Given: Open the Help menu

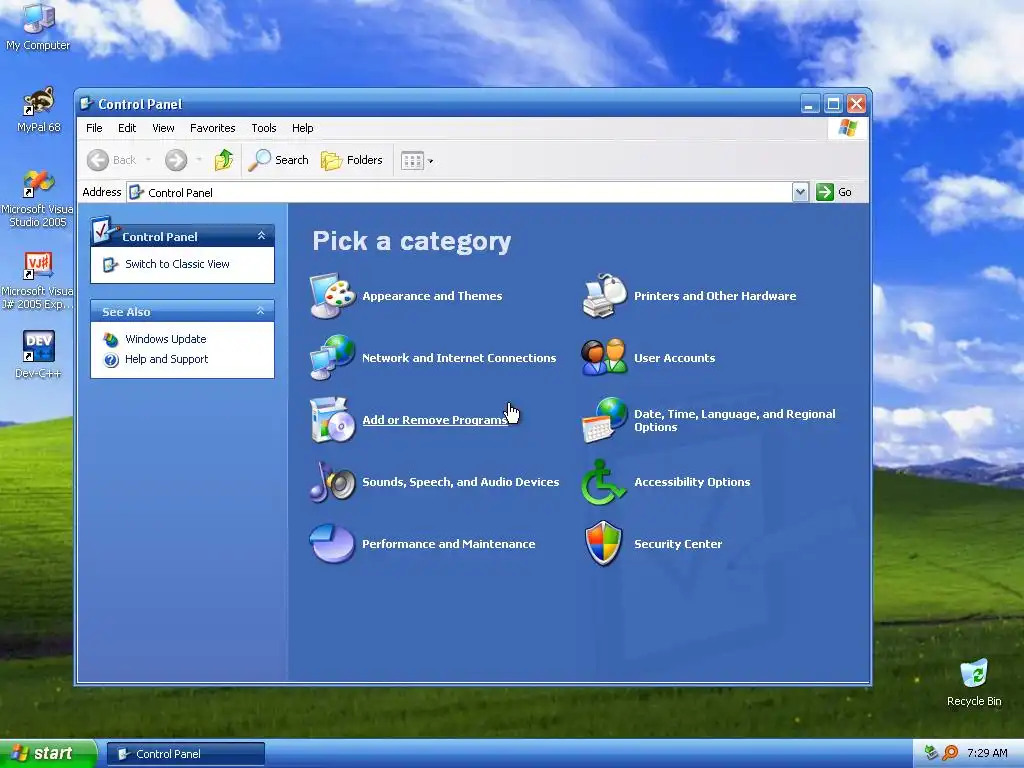Looking at the screenshot, I should coord(302,128).
